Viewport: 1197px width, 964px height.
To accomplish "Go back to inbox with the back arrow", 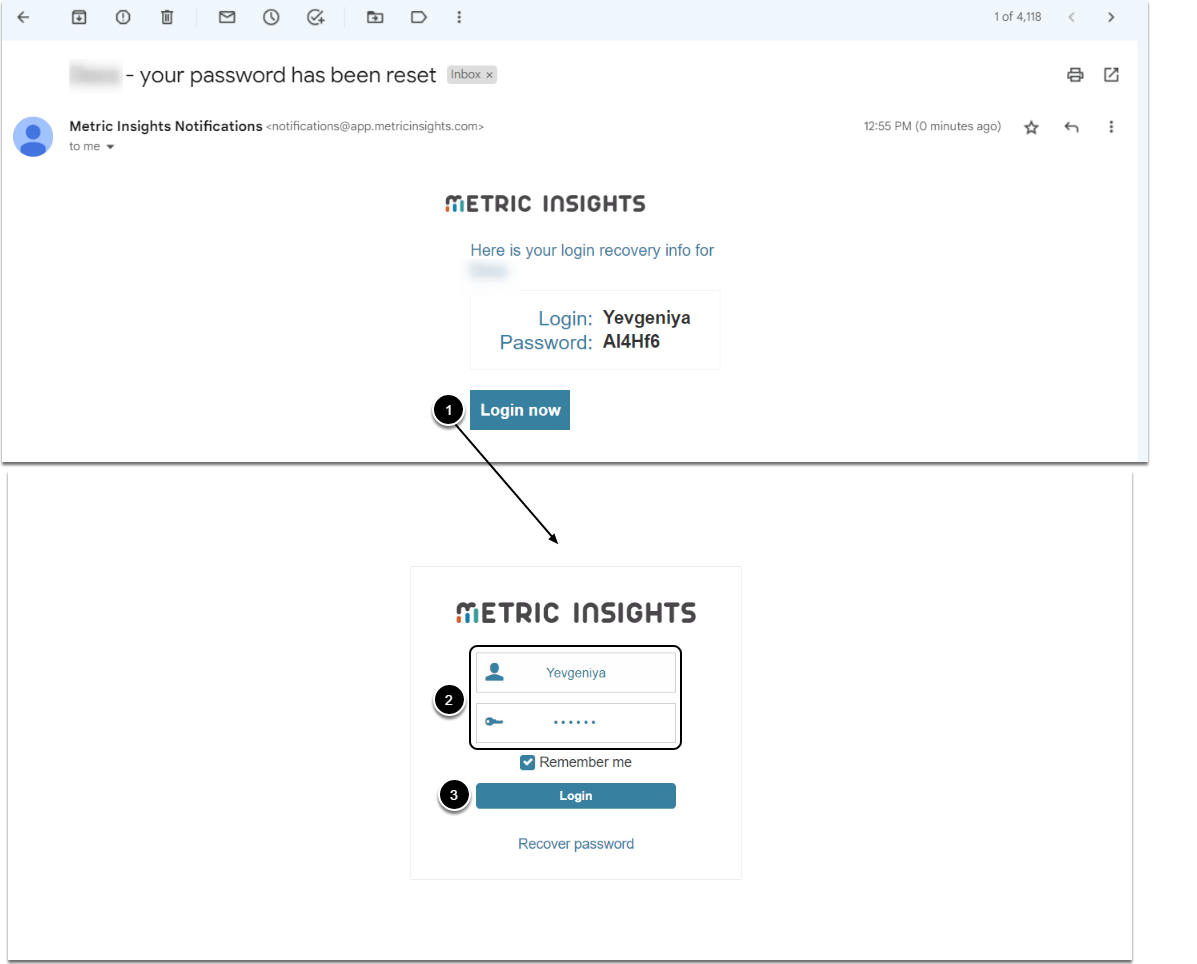I will pos(23,17).
